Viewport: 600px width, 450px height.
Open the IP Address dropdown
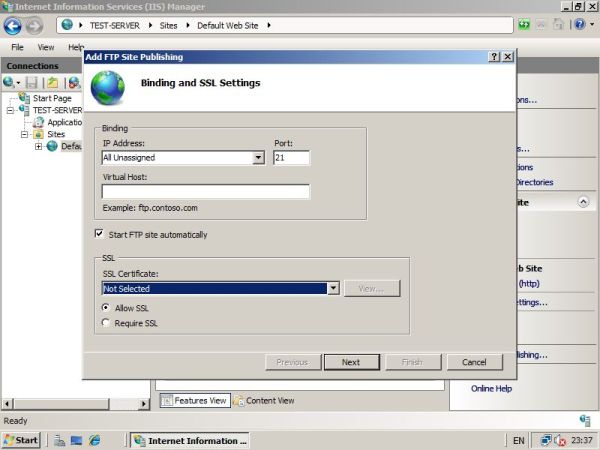[x=259, y=158]
